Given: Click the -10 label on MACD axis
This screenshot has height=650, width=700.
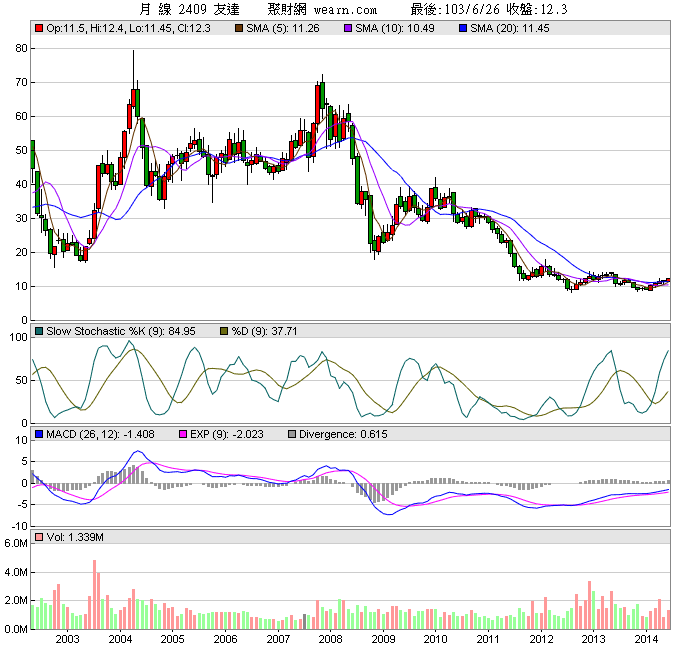Looking at the screenshot, I should click(x=21, y=526).
